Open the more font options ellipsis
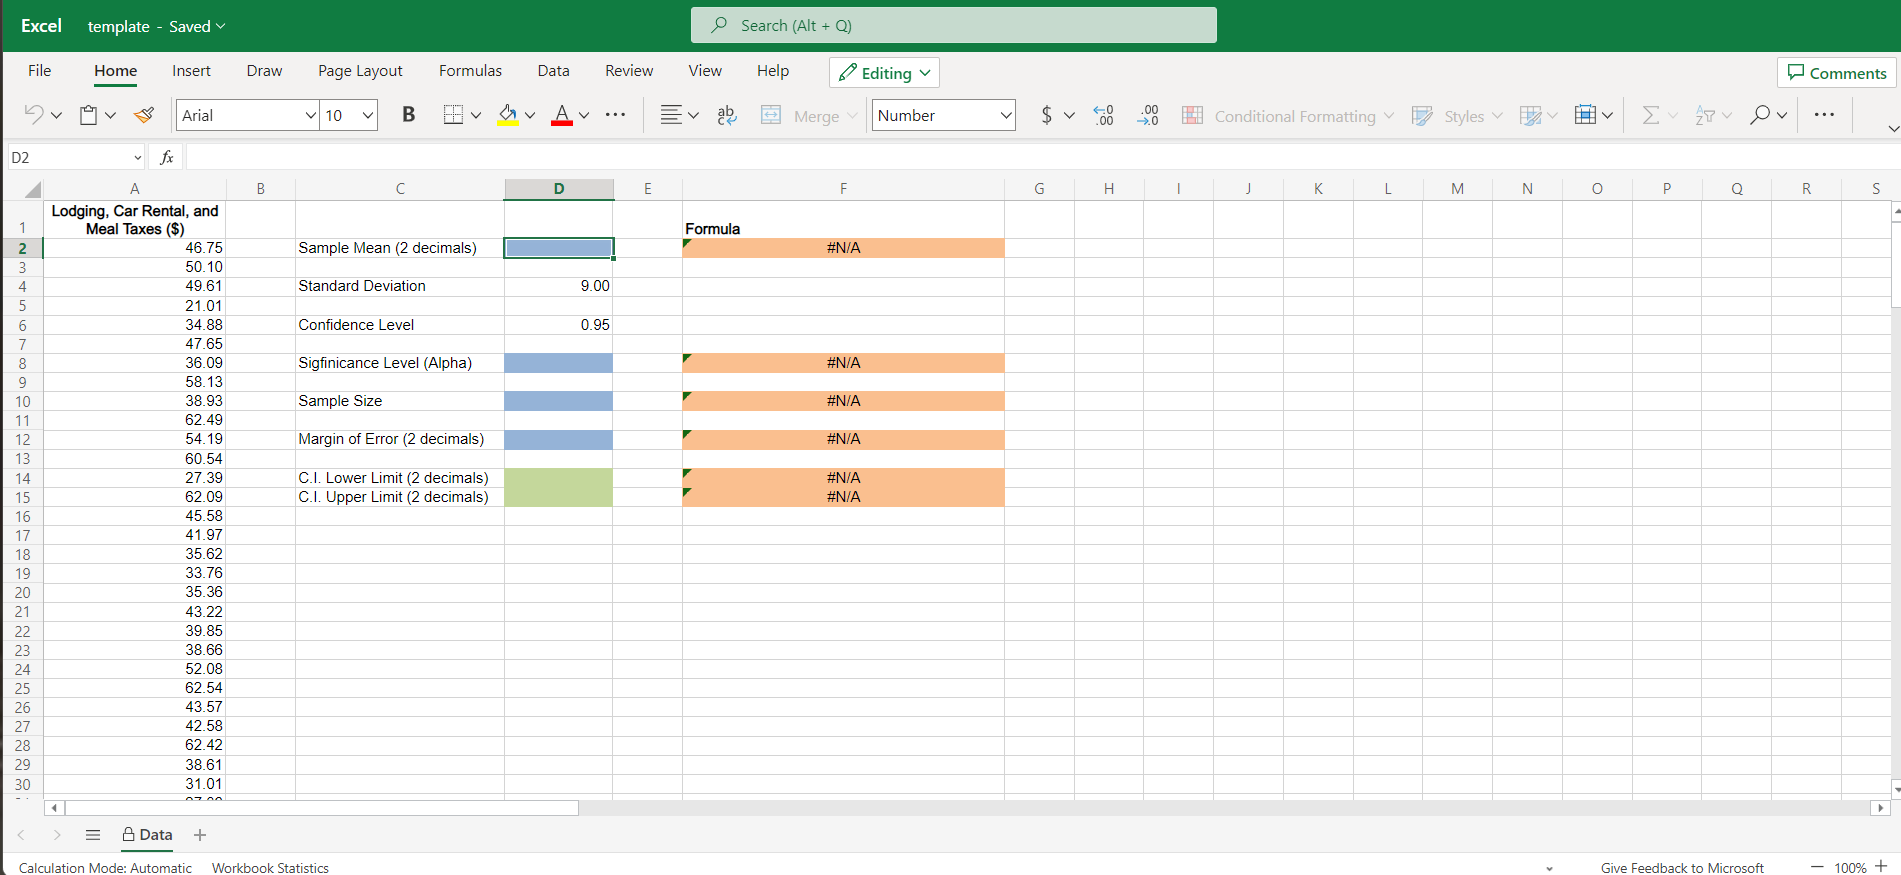 [x=616, y=115]
